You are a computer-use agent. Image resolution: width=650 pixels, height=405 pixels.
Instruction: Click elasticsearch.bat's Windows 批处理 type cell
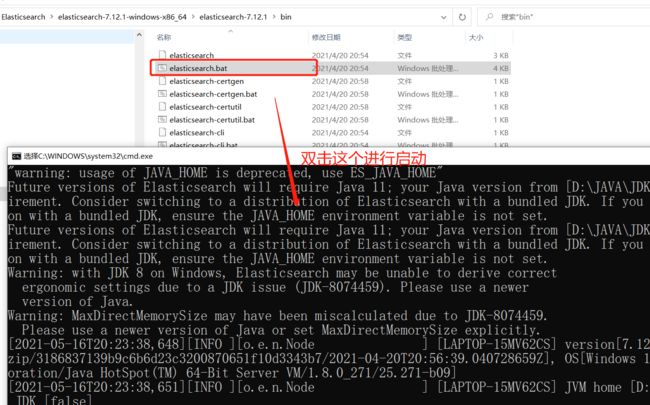(428, 68)
